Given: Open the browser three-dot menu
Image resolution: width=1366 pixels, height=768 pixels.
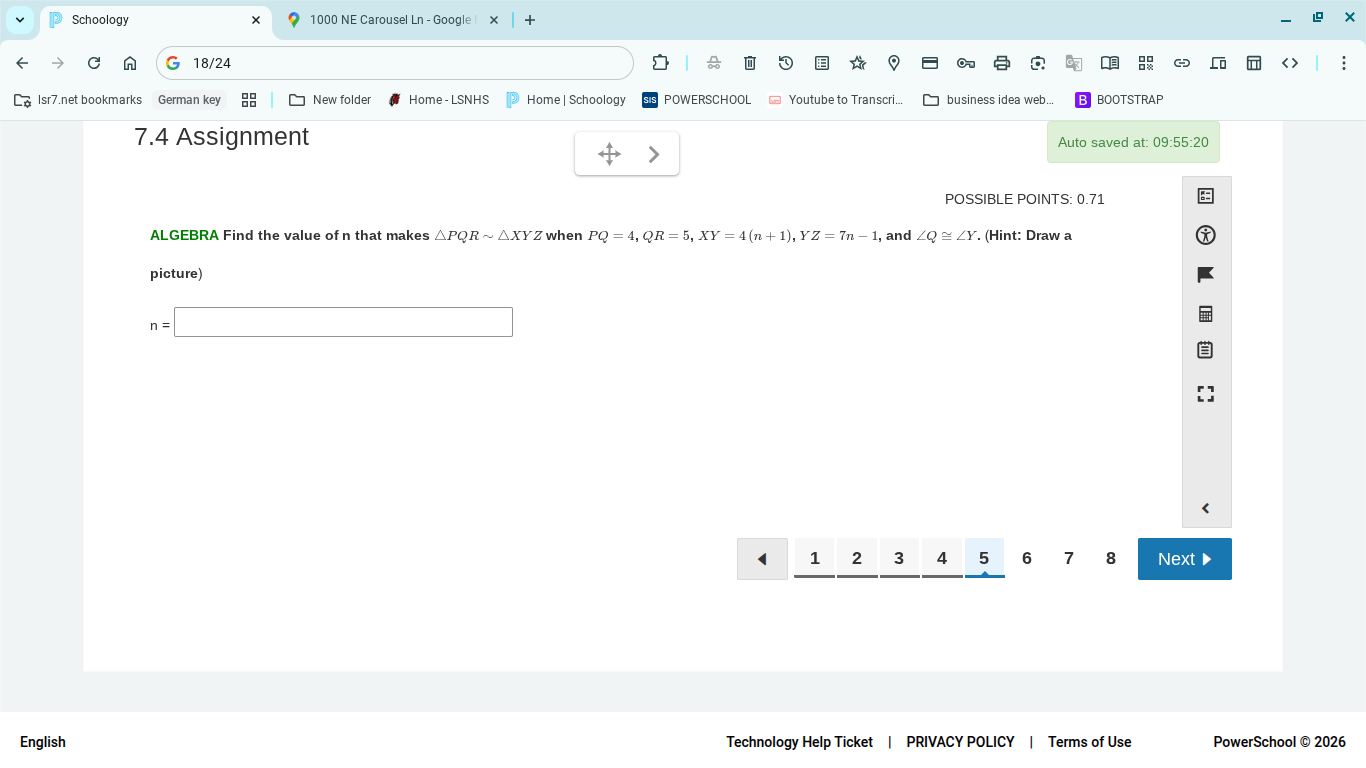Looking at the screenshot, I should pyautogui.click(x=1344, y=62).
